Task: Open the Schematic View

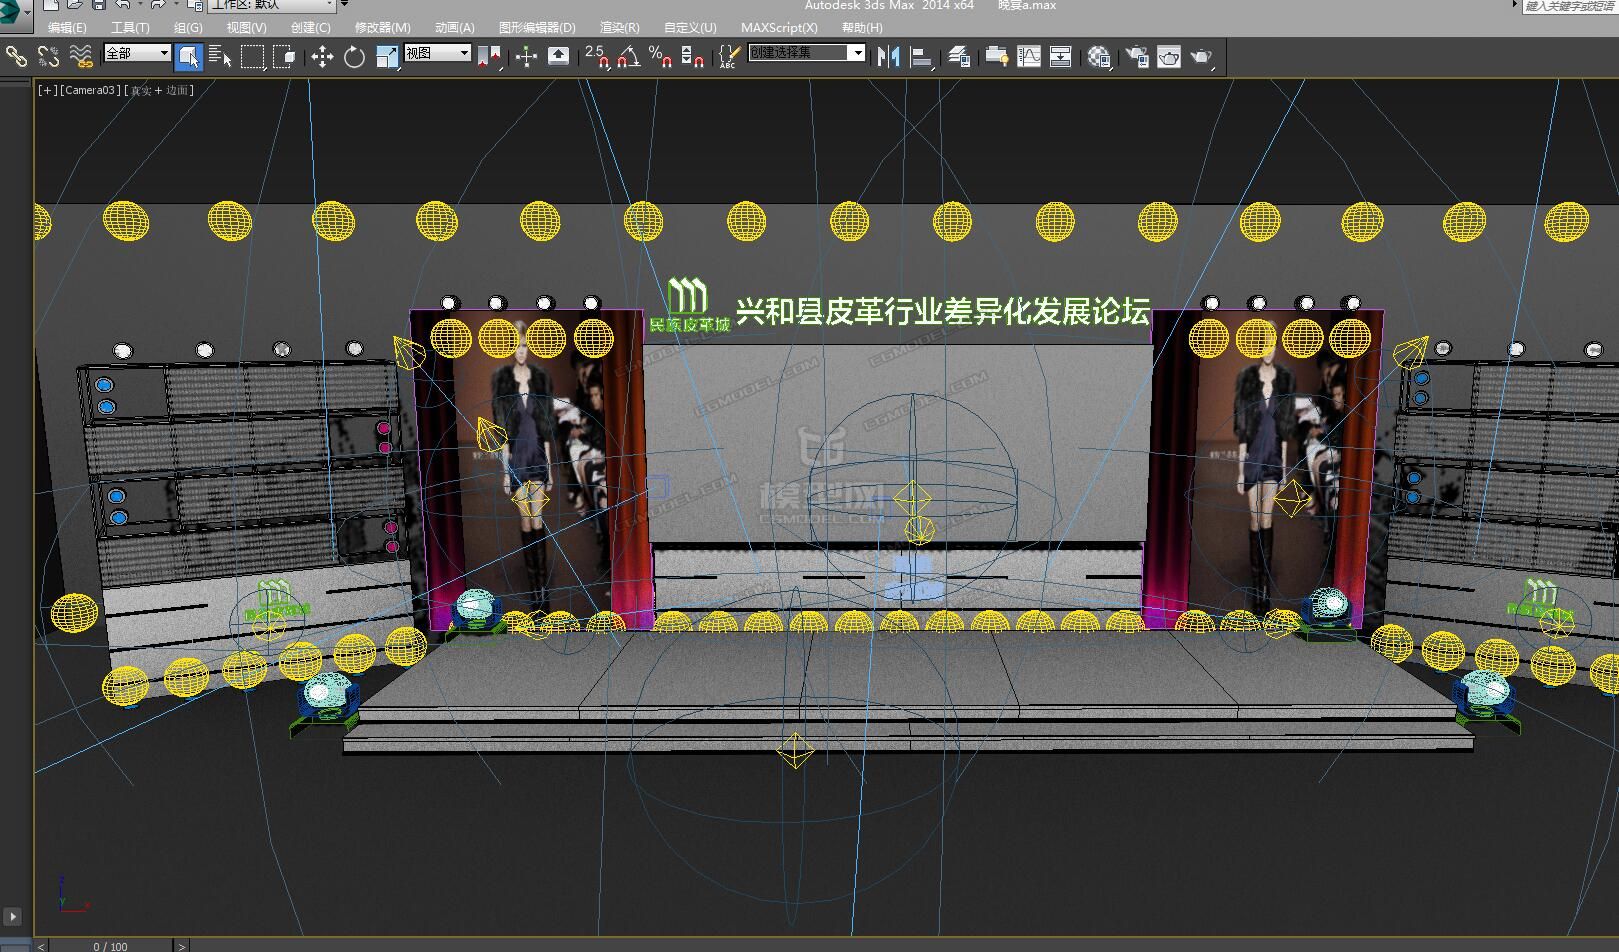Action: (x=1060, y=57)
